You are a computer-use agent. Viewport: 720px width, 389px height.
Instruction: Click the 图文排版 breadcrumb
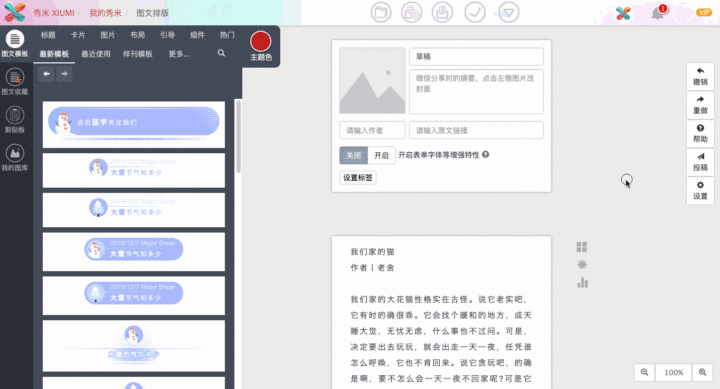152,13
